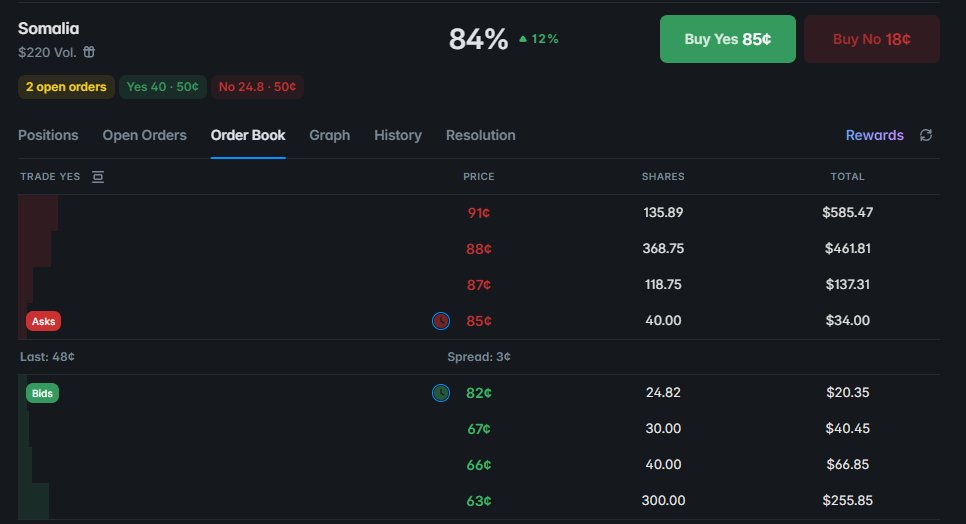
Task: Select the 67¢ bid price
Action: pyautogui.click(x=479, y=429)
